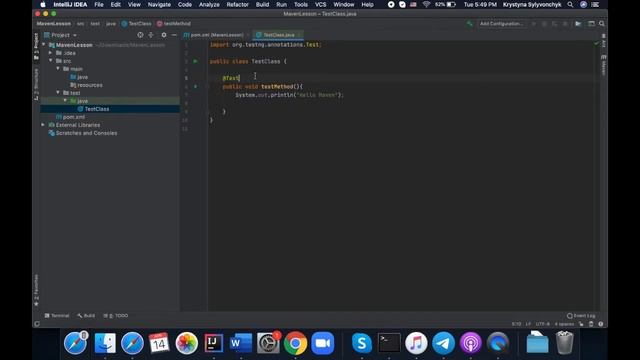640x360 pixels.
Task: Click tool windows quick-access icon bottom-left corner
Action: [x=37, y=324]
